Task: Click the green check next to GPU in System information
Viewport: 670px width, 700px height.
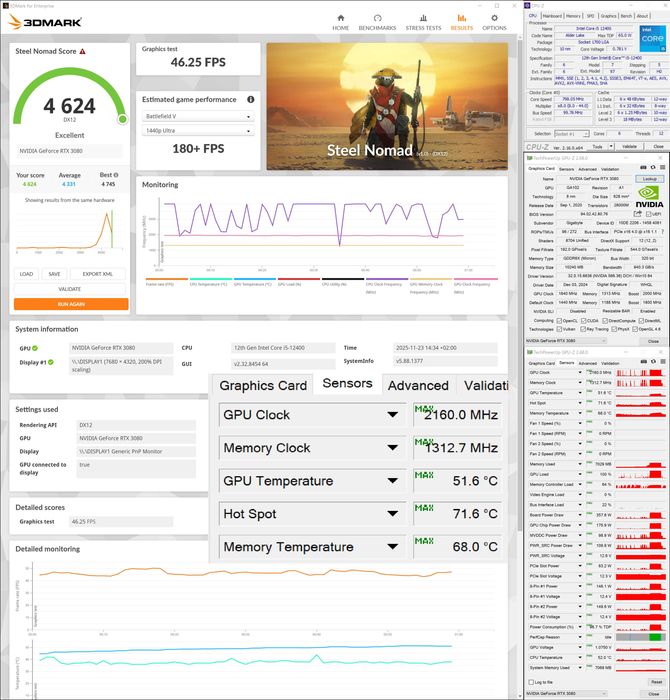Action: [x=35, y=348]
